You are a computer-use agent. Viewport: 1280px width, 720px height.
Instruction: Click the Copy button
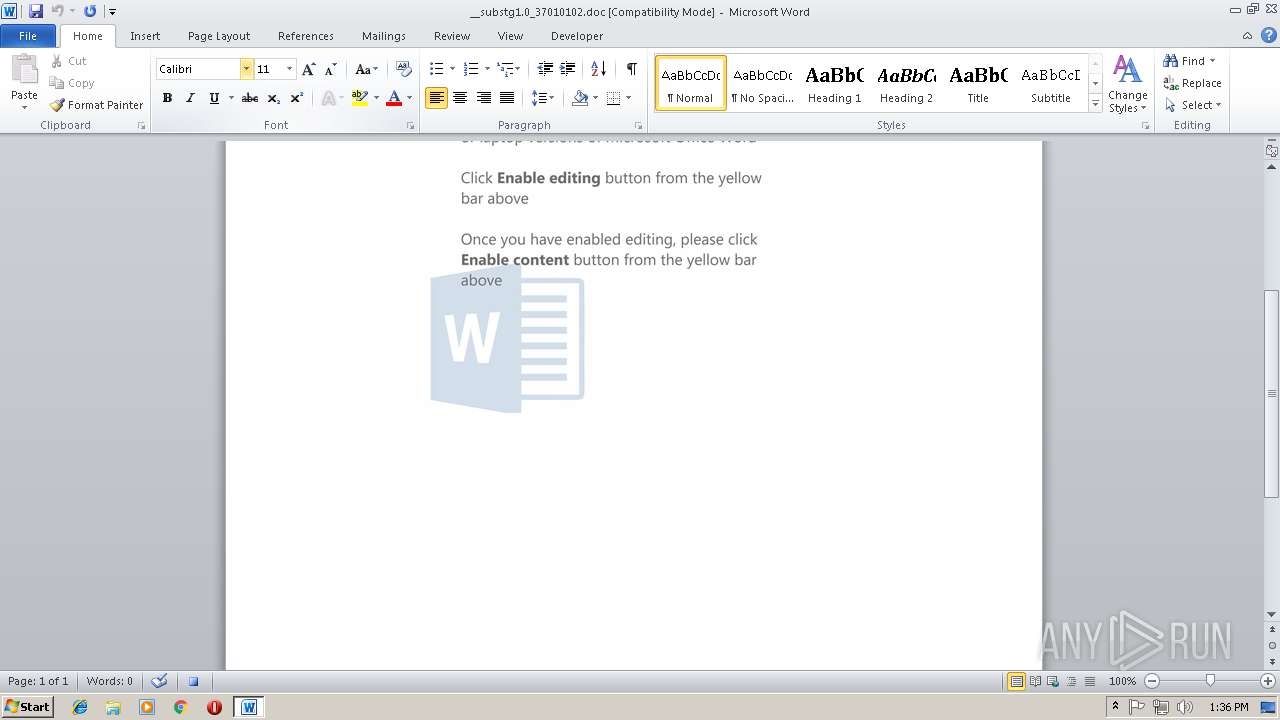coord(72,83)
